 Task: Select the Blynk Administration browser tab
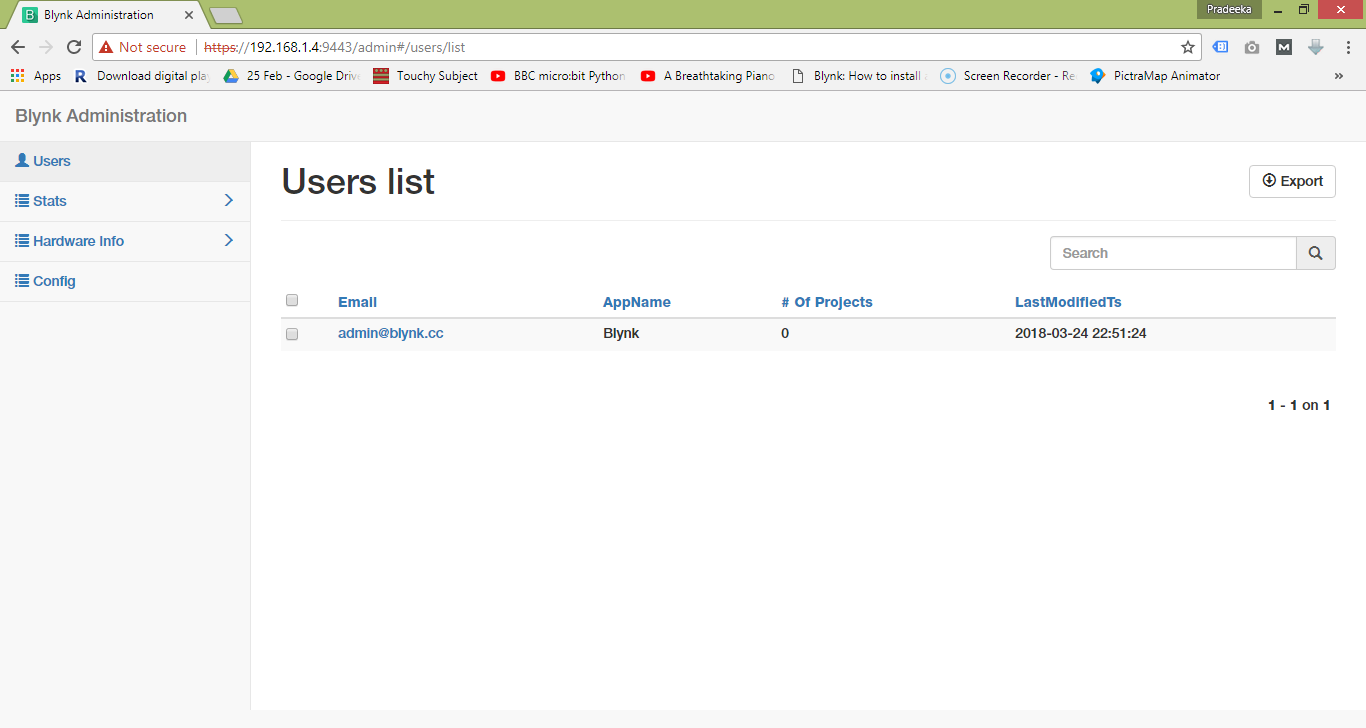click(x=105, y=15)
